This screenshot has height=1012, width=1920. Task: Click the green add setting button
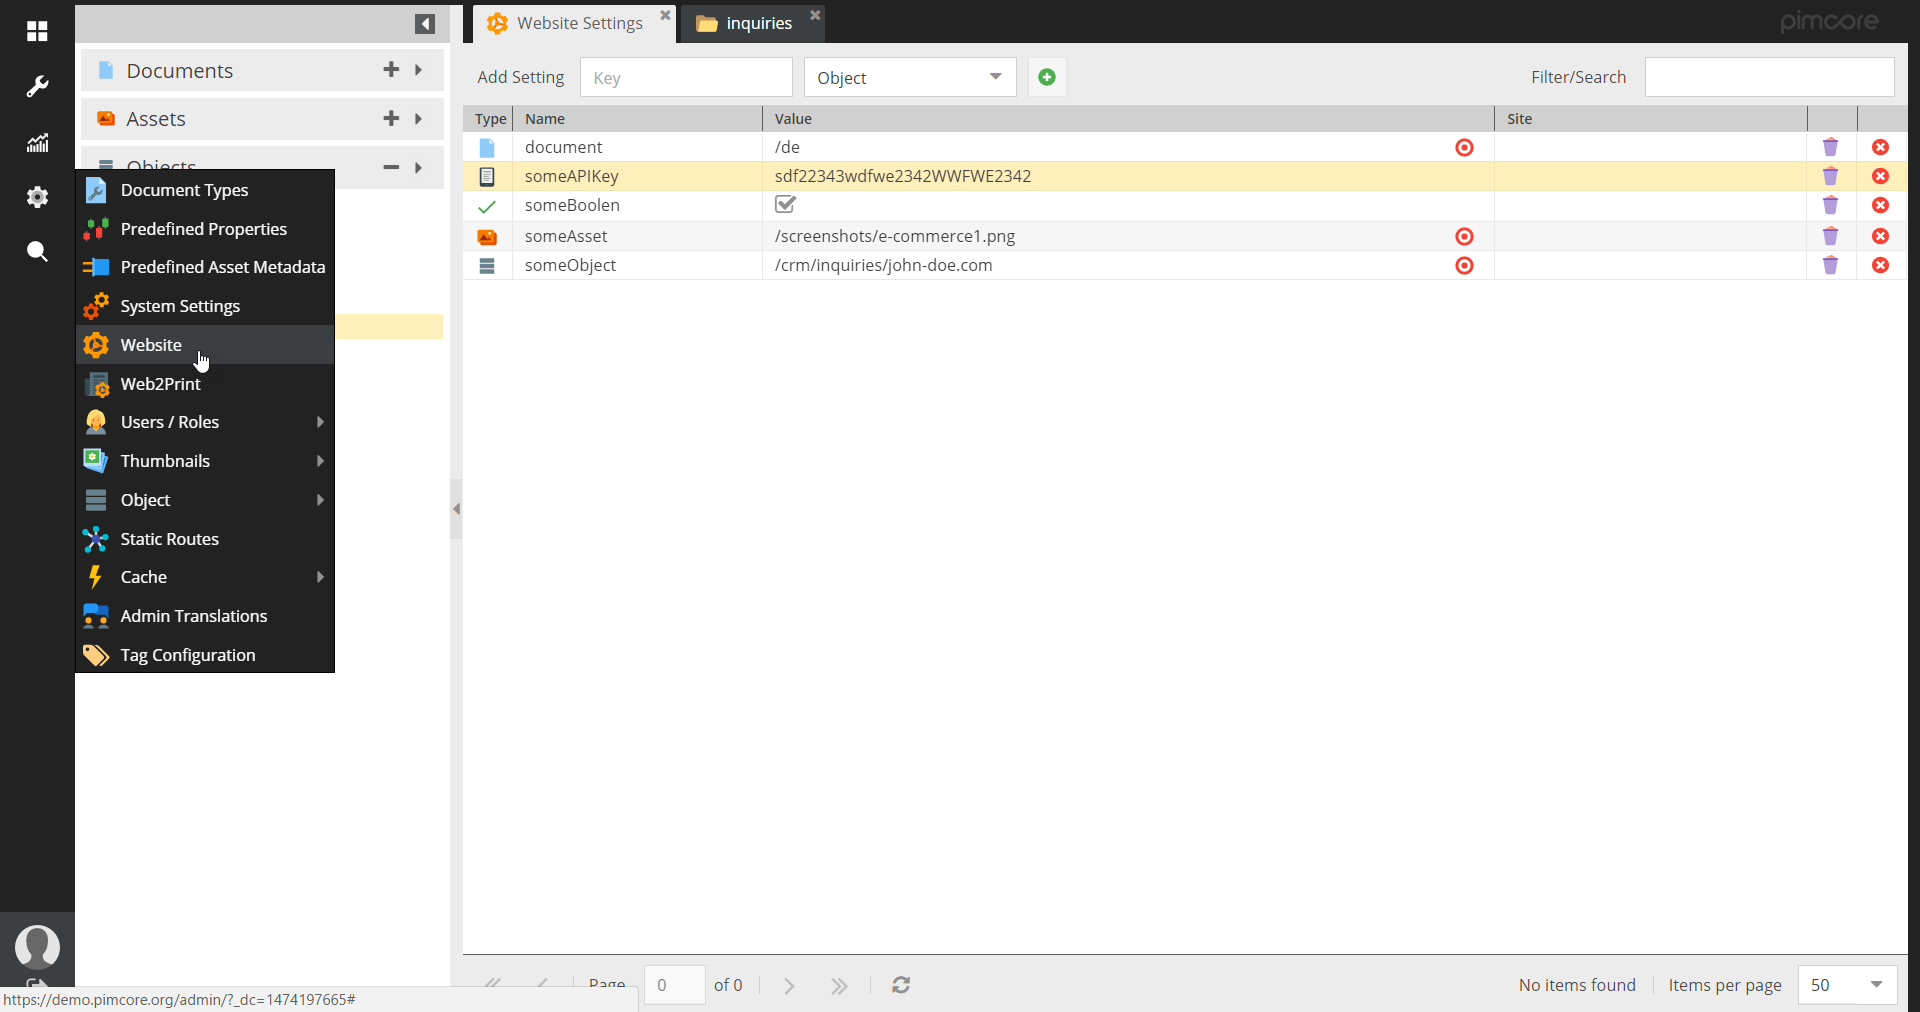(1046, 77)
